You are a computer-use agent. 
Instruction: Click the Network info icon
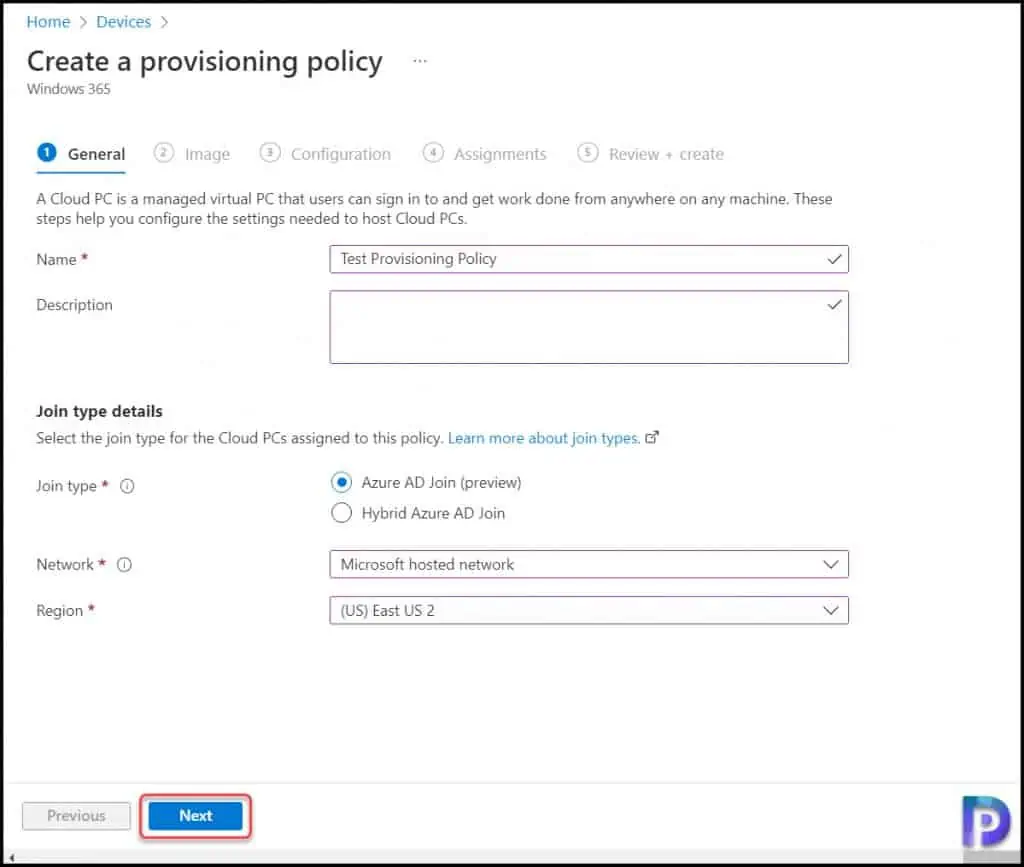click(124, 565)
